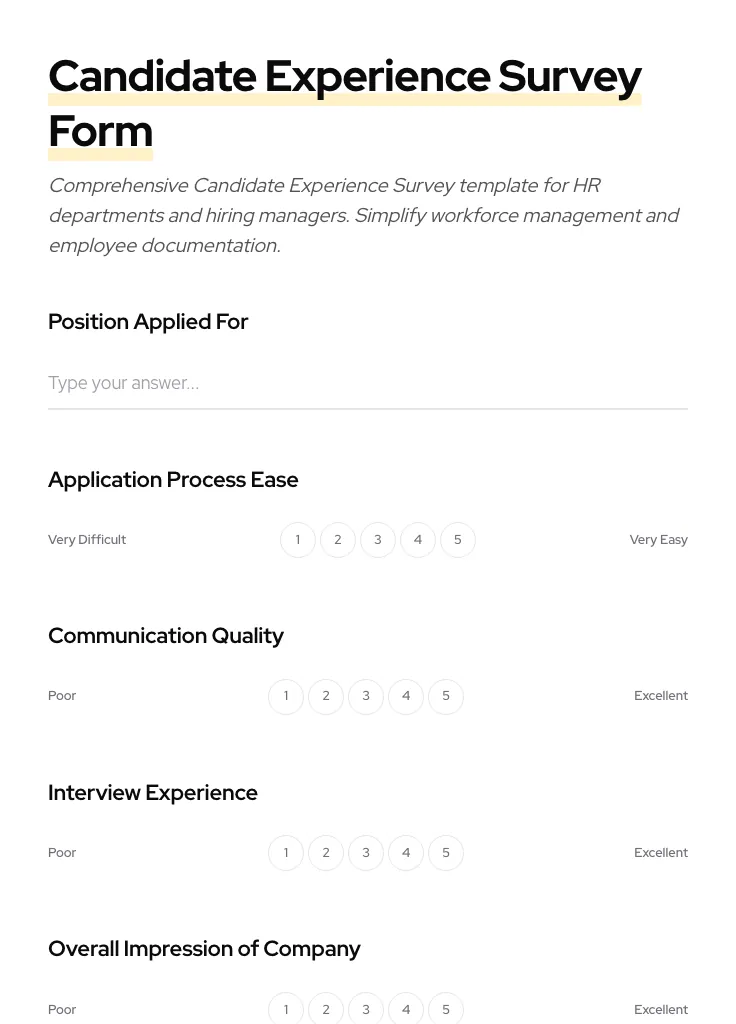The width and height of the screenshot is (736, 1024).
Task: Pick rating 4 for Overall Impression of Company
Action: [x=405, y=1009]
